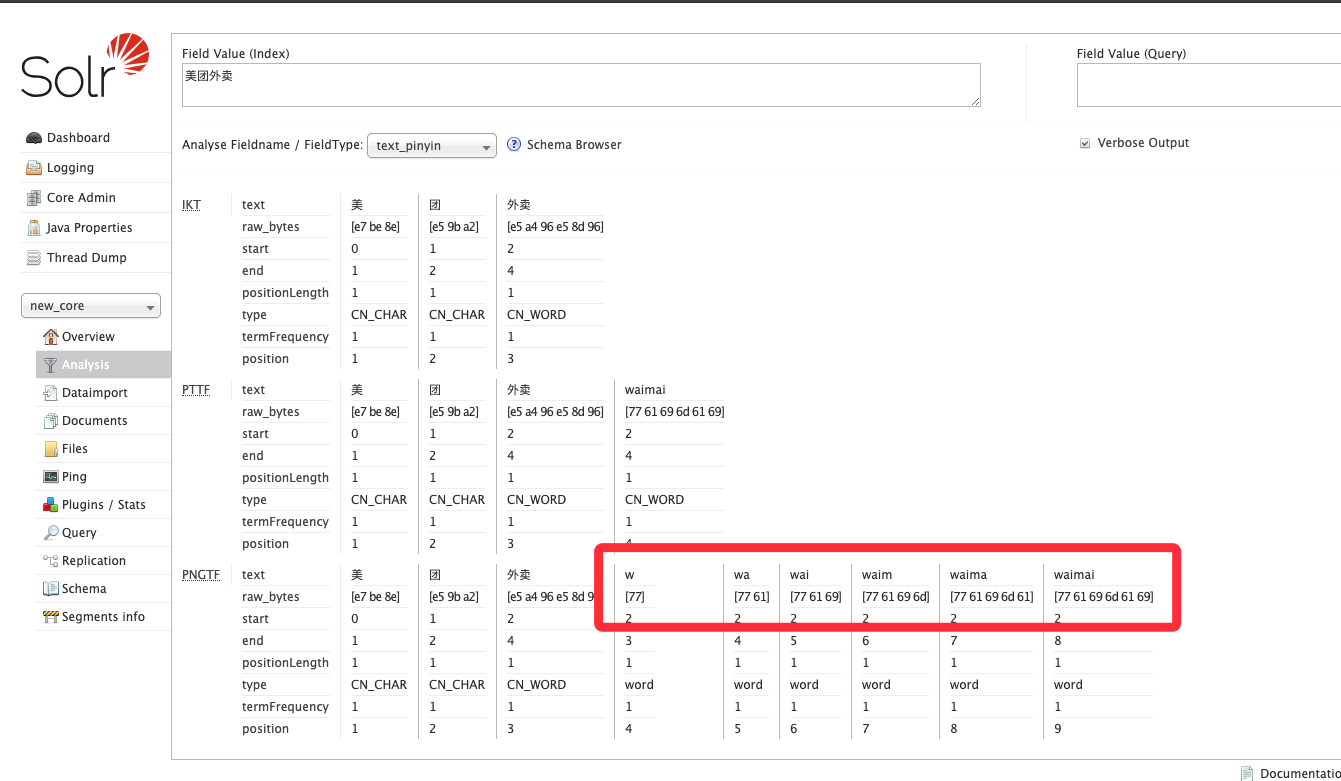Click the Files folder icon
The height and width of the screenshot is (781, 1341).
point(51,449)
